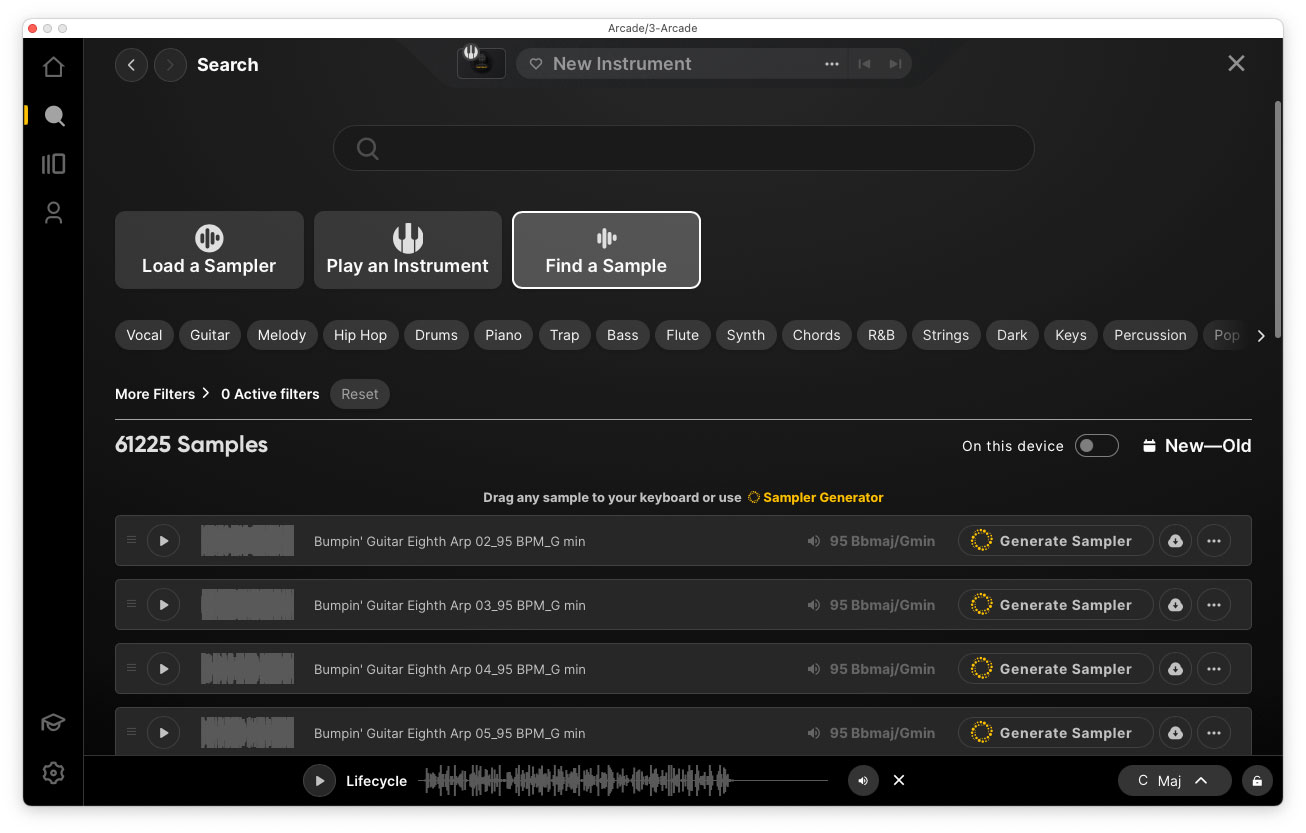Filter by the Guitar tag

(x=210, y=335)
